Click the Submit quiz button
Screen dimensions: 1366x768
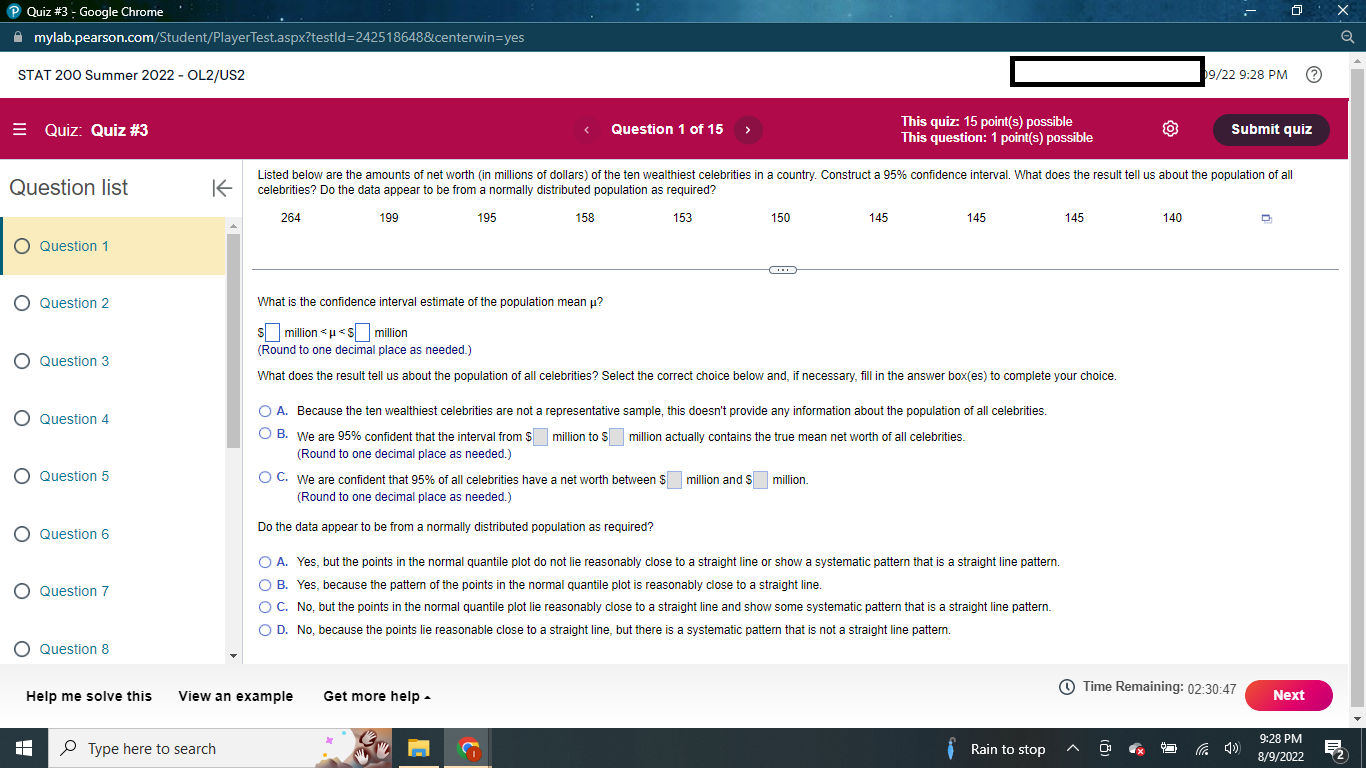tap(1271, 129)
